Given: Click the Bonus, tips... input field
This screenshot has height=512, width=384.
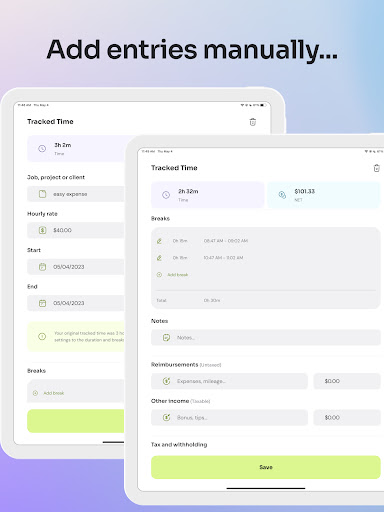Looking at the screenshot, I should coord(229,417).
